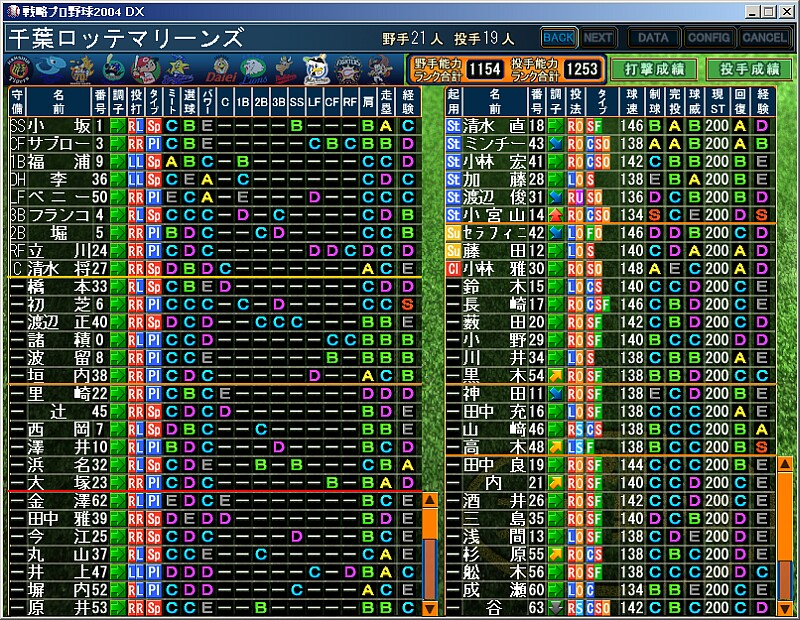Screen dimensions: 800x620
Task: Select pitcher 長崎 row
Action: [610, 305]
